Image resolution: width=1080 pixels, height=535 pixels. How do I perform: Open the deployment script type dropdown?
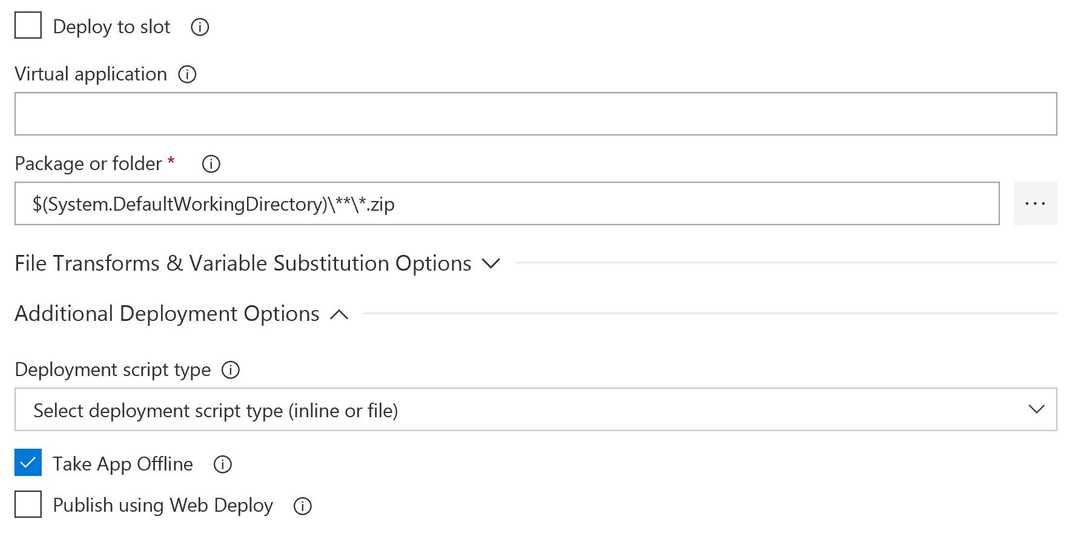click(535, 410)
